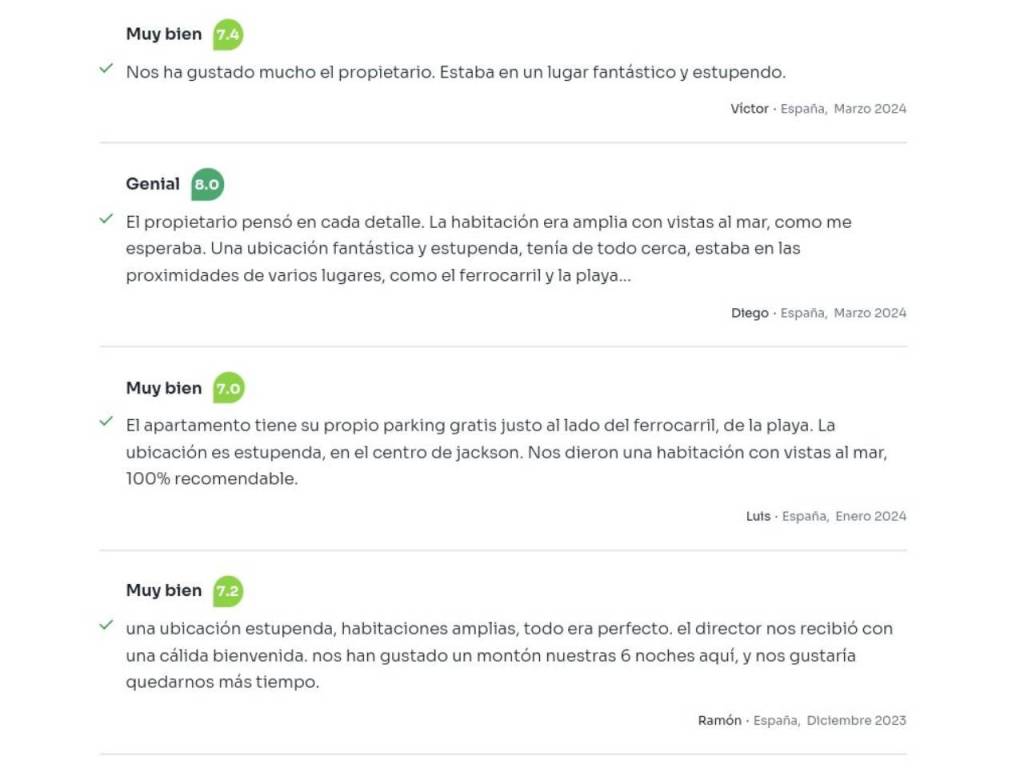The height and width of the screenshot is (768, 1024).
Task: Click the 7.2 score badge
Action: (x=228, y=591)
